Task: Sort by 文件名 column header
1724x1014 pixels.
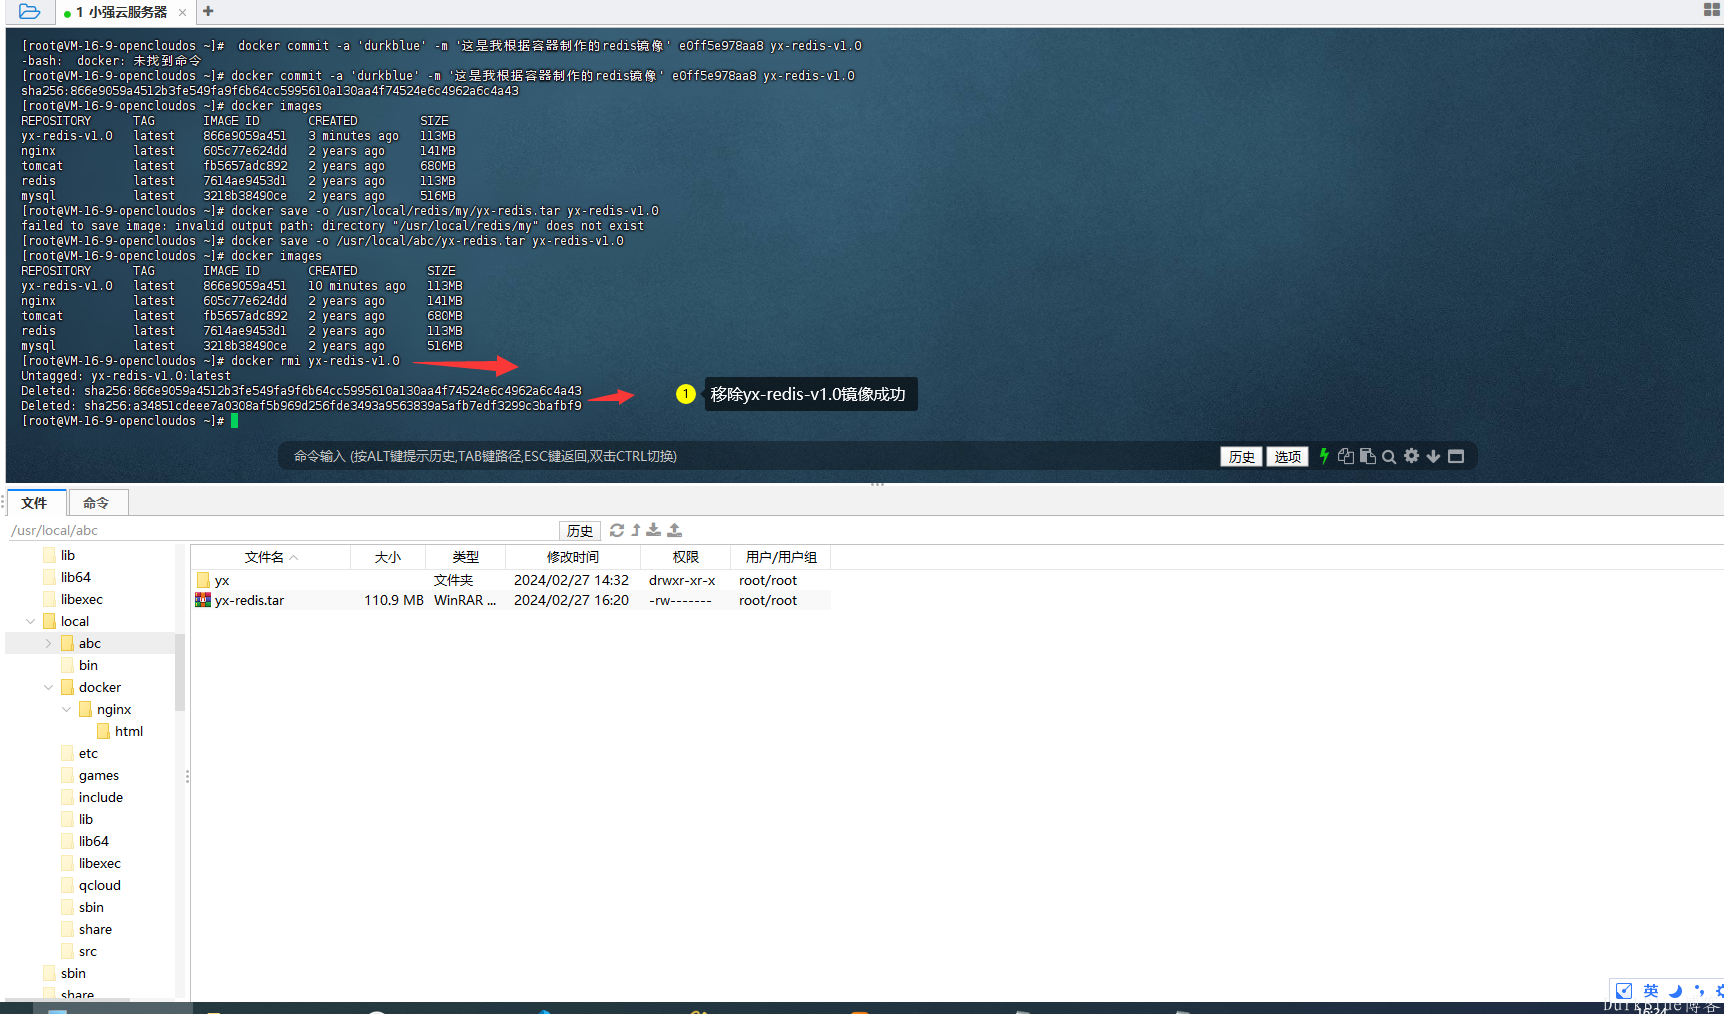Action: tap(270, 557)
